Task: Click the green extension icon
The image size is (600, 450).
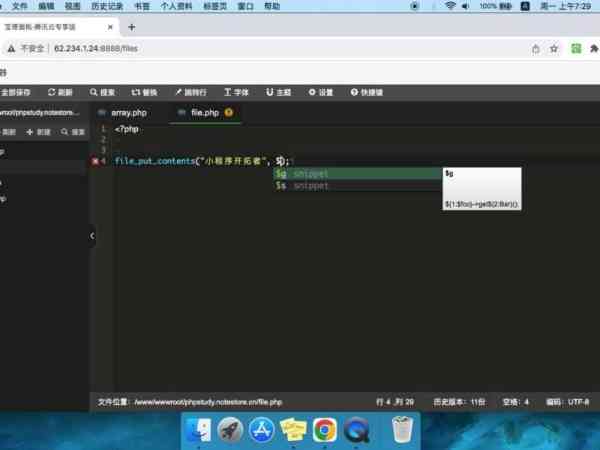Action: tap(576, 49)
